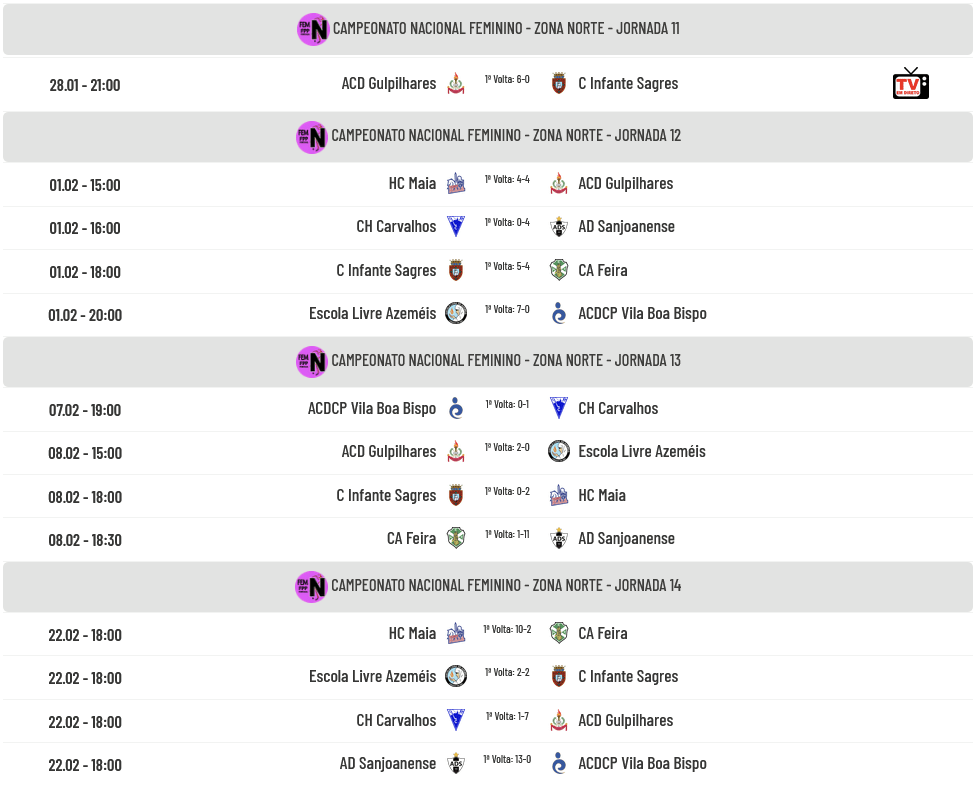Click the ACD Gulpilhares crest in the 28.01 match

click(456, 84)
